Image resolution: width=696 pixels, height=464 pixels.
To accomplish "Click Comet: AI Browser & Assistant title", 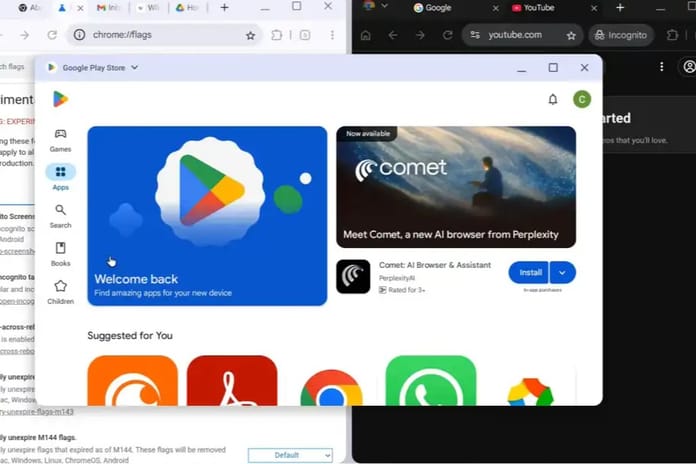I will (x=435, y=265).
